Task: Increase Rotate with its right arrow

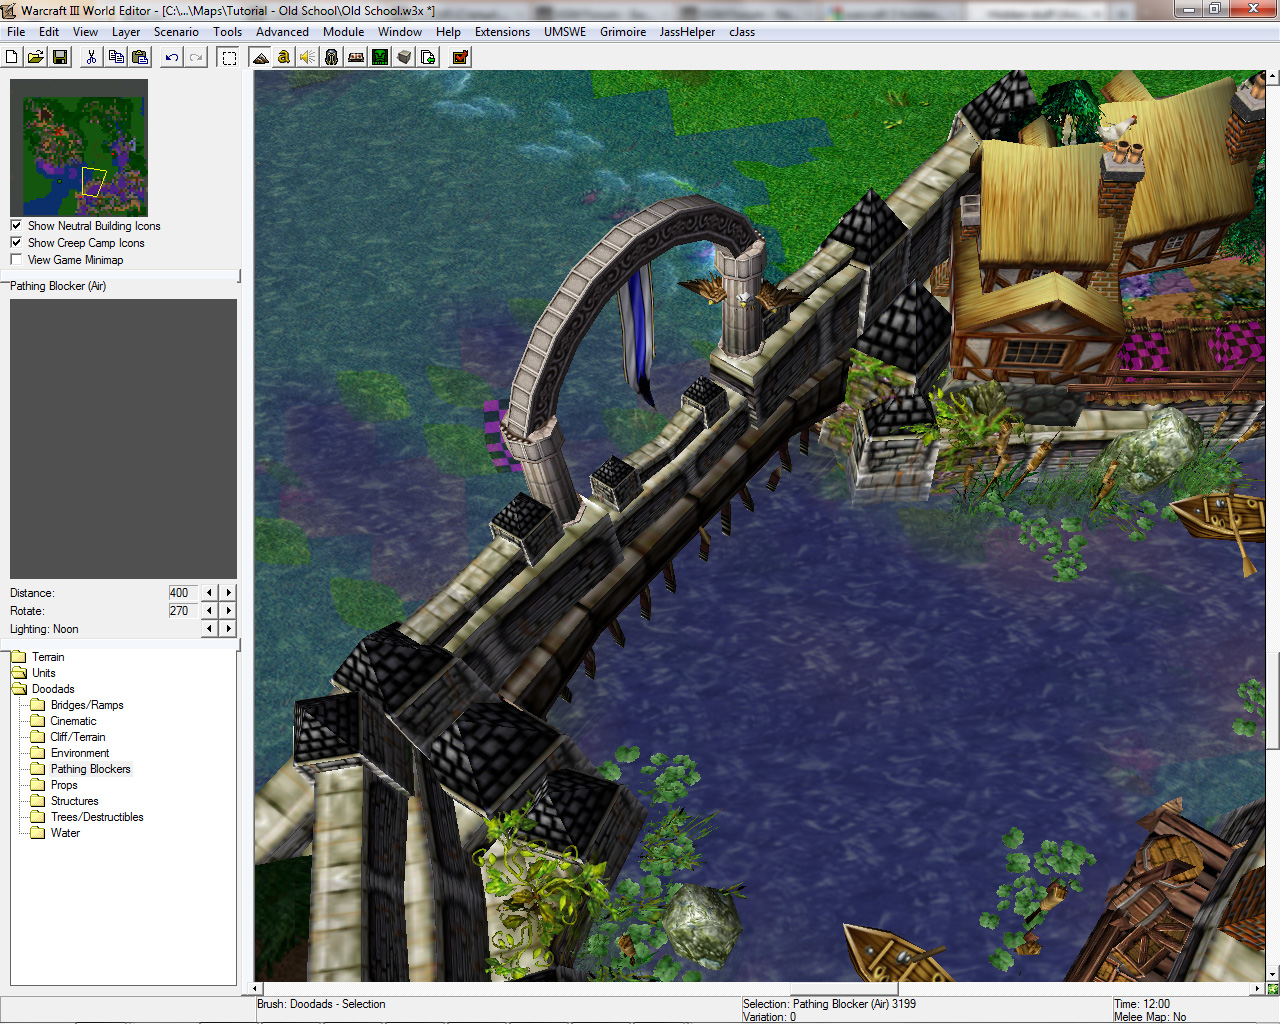Action: point(229,611)
